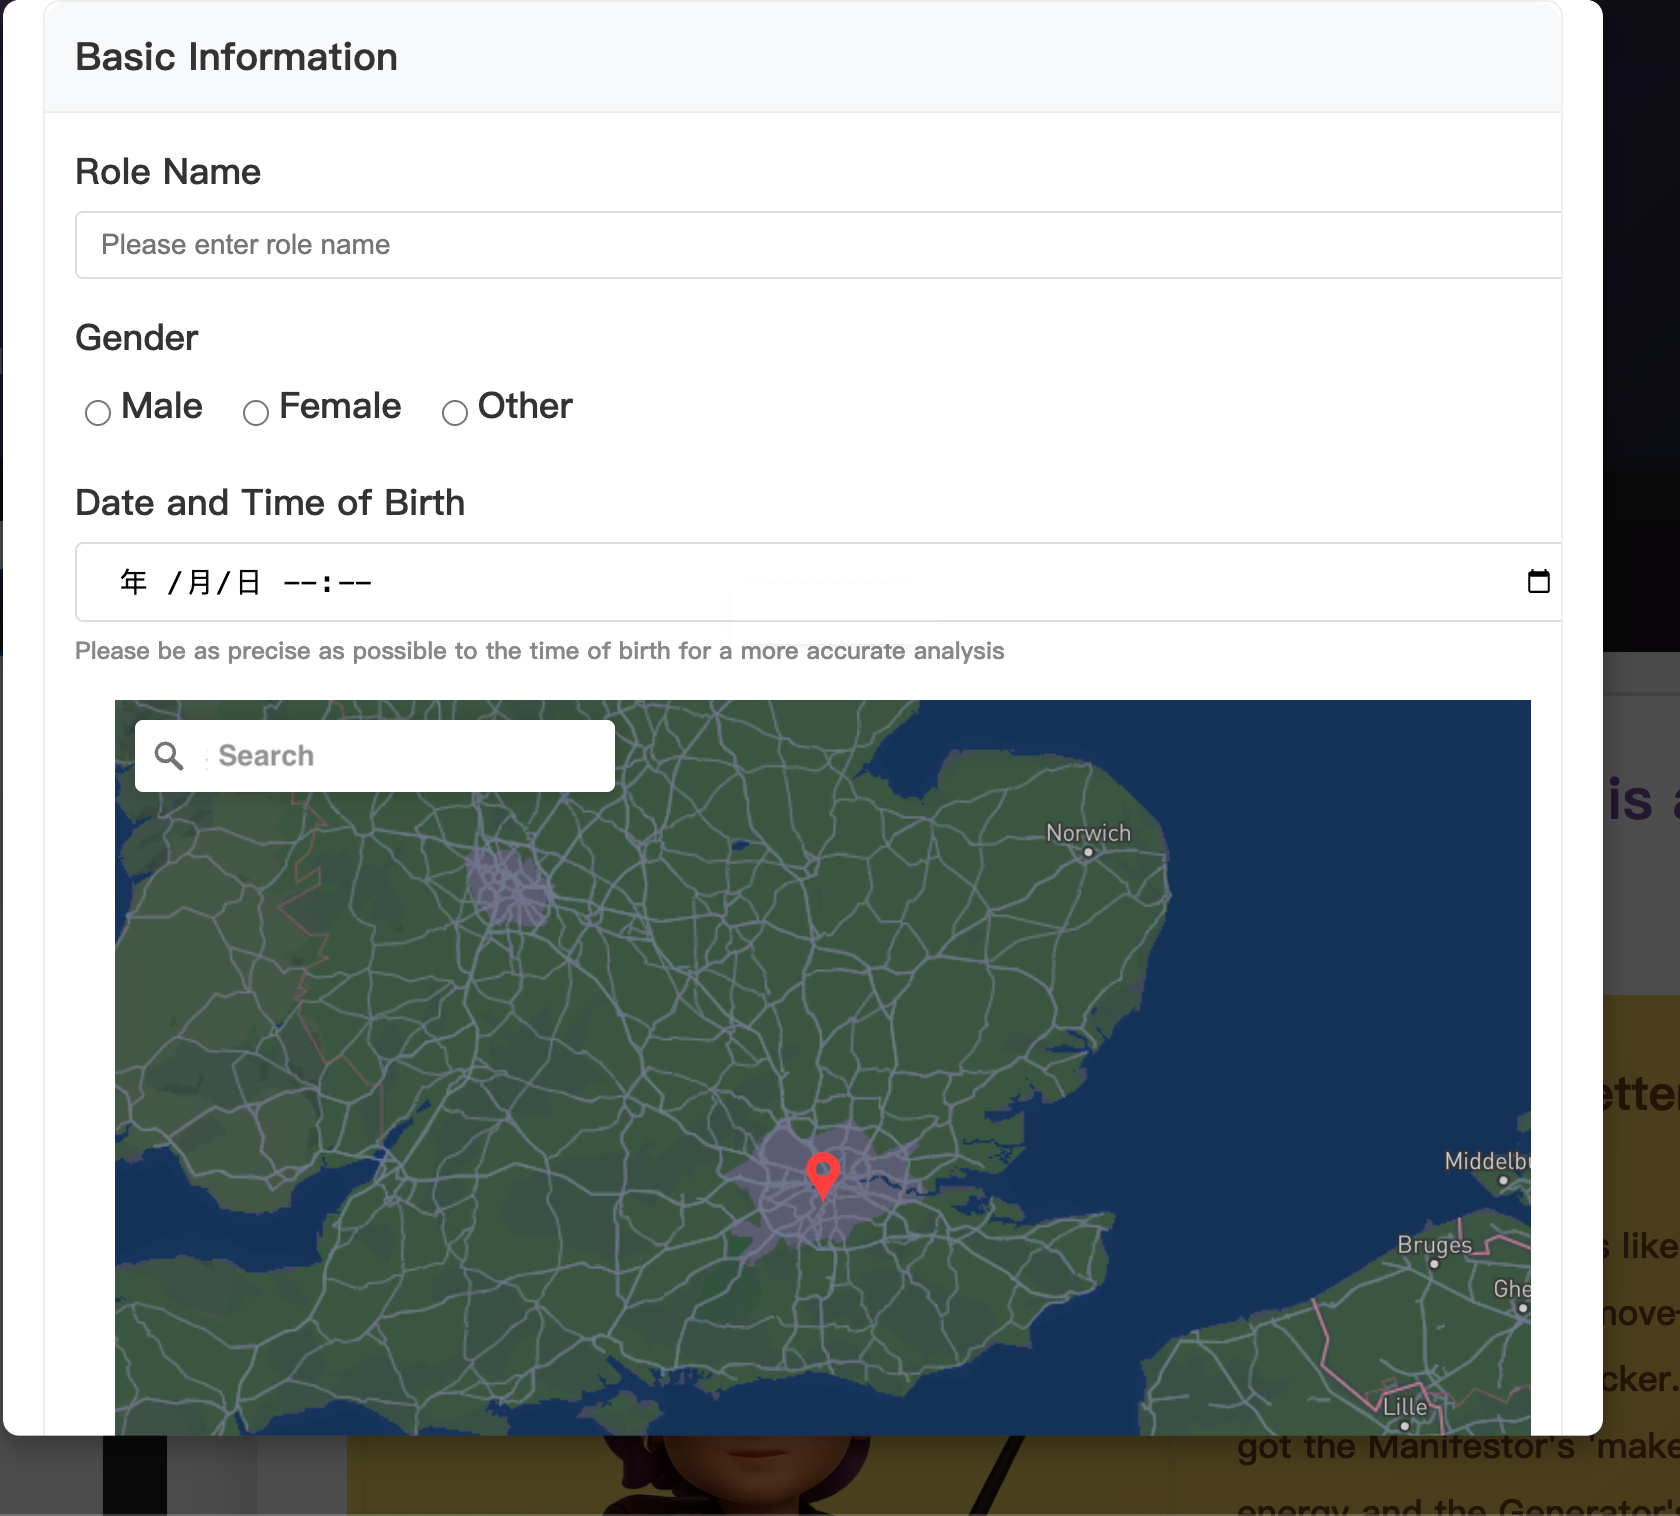The height and width of the screenshot is (1516, 1680).
Task: Click the Middelburg city dot marker
Action: pyautogui.click(x=1503, y=1181)
